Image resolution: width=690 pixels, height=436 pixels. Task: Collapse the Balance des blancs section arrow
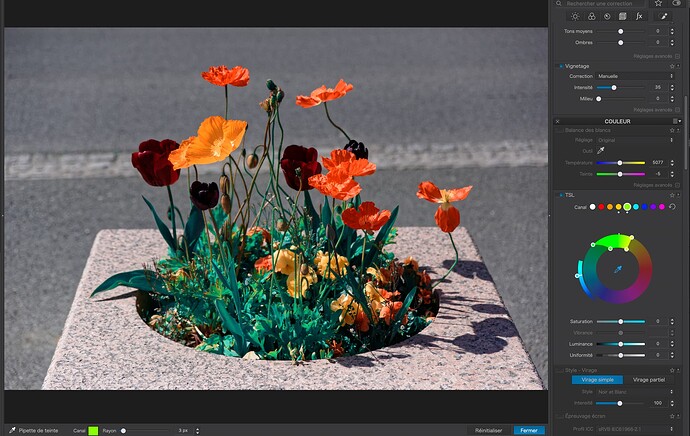pyautogui.click(x=678, y=130)
